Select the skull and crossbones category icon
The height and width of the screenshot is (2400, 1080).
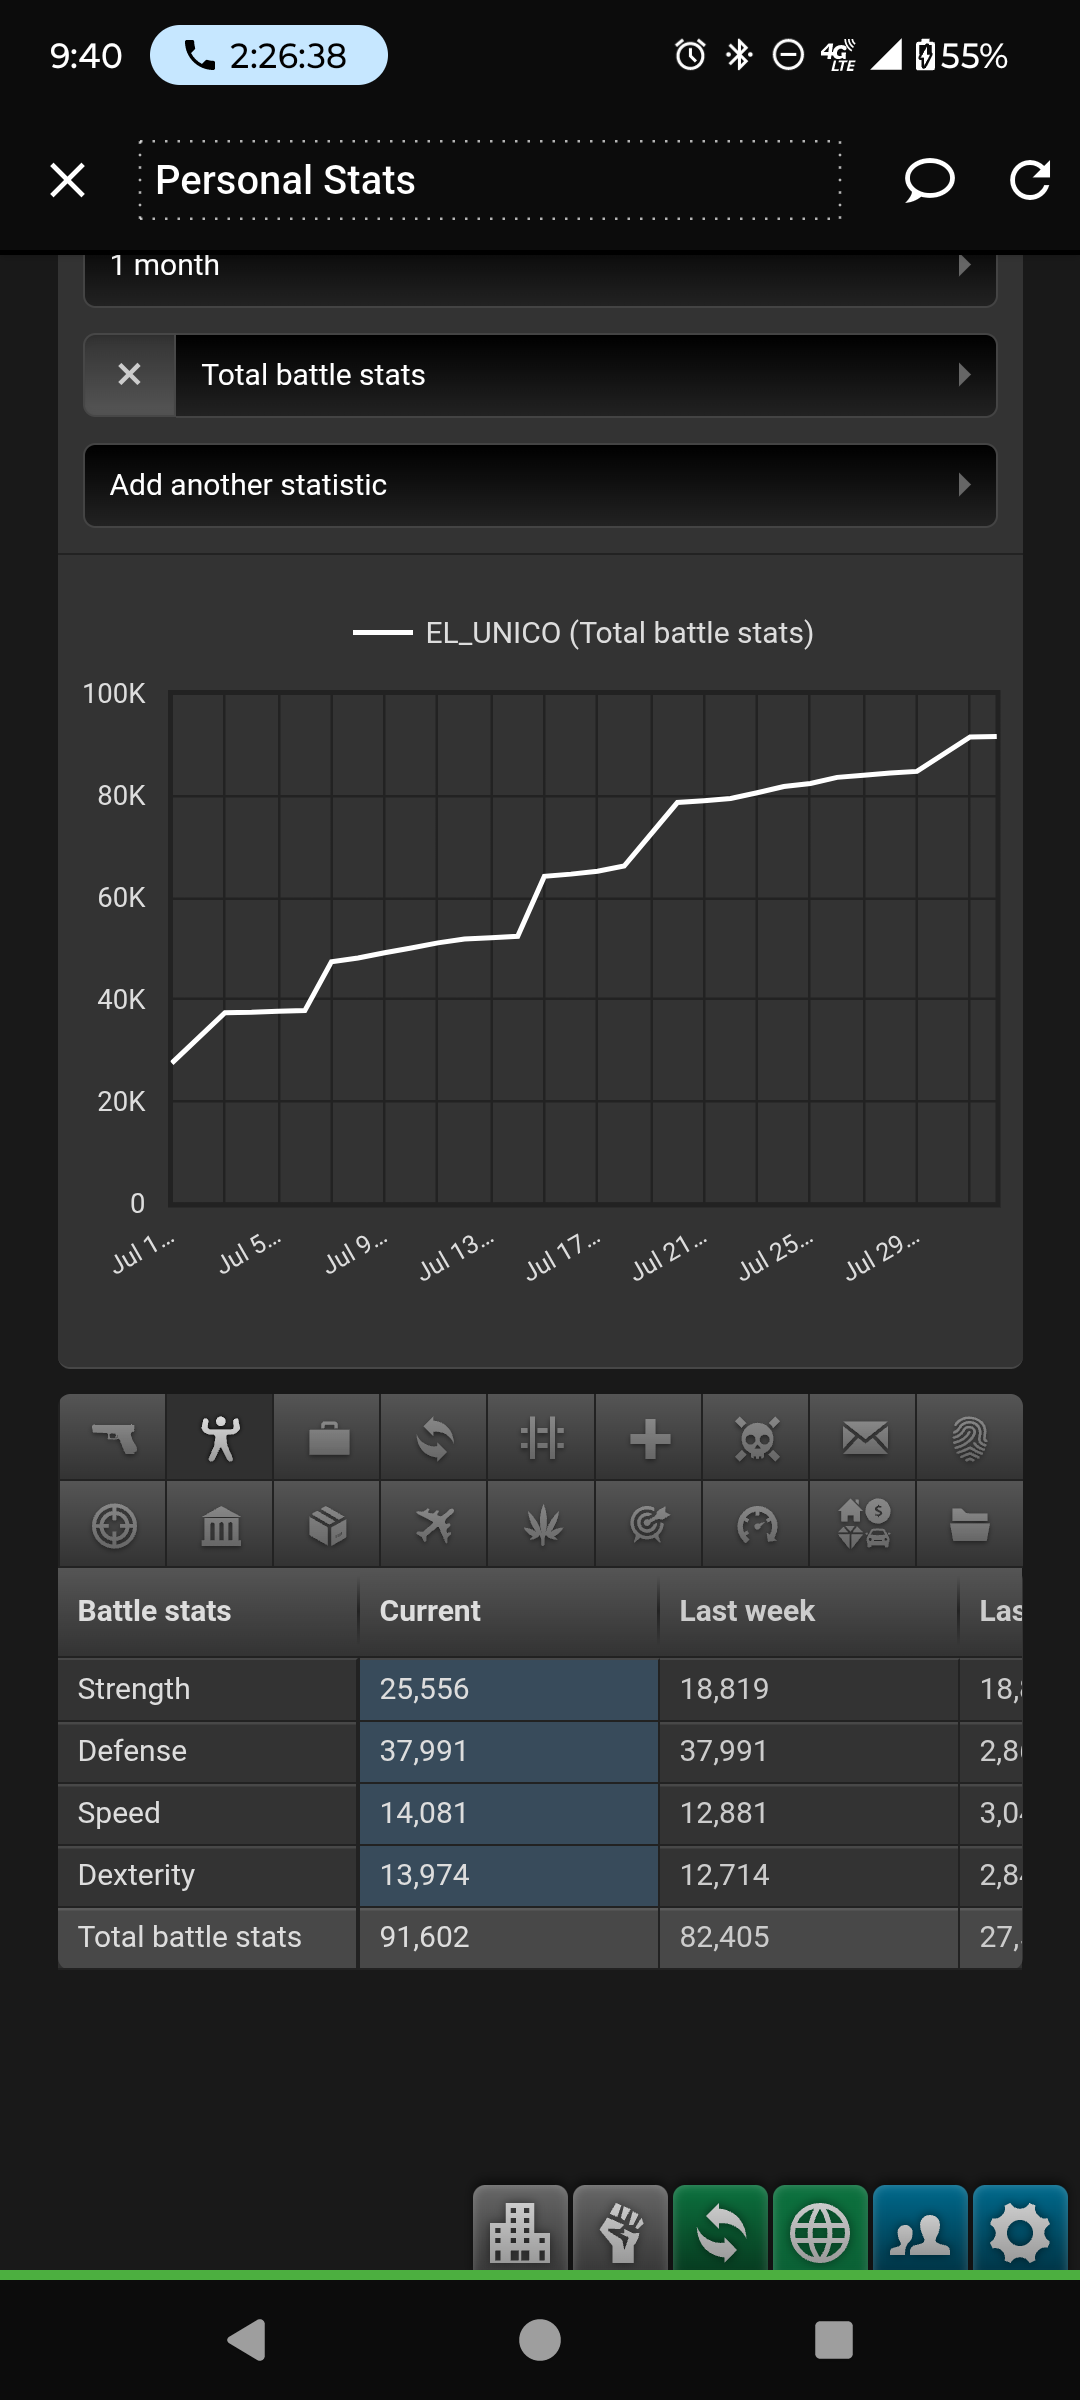(757, 1438)
